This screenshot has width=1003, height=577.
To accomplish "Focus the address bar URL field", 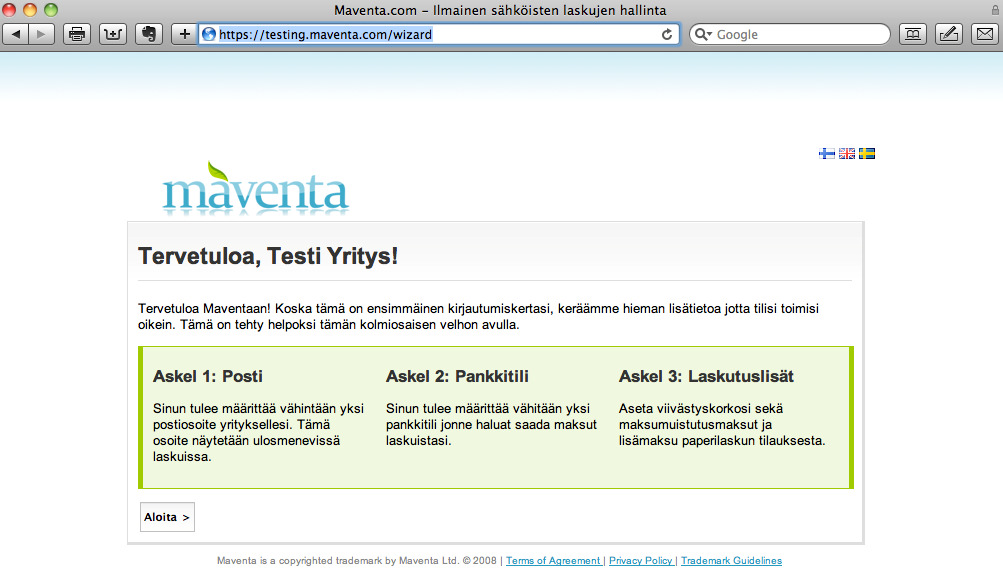I will (x=439, y=34).
